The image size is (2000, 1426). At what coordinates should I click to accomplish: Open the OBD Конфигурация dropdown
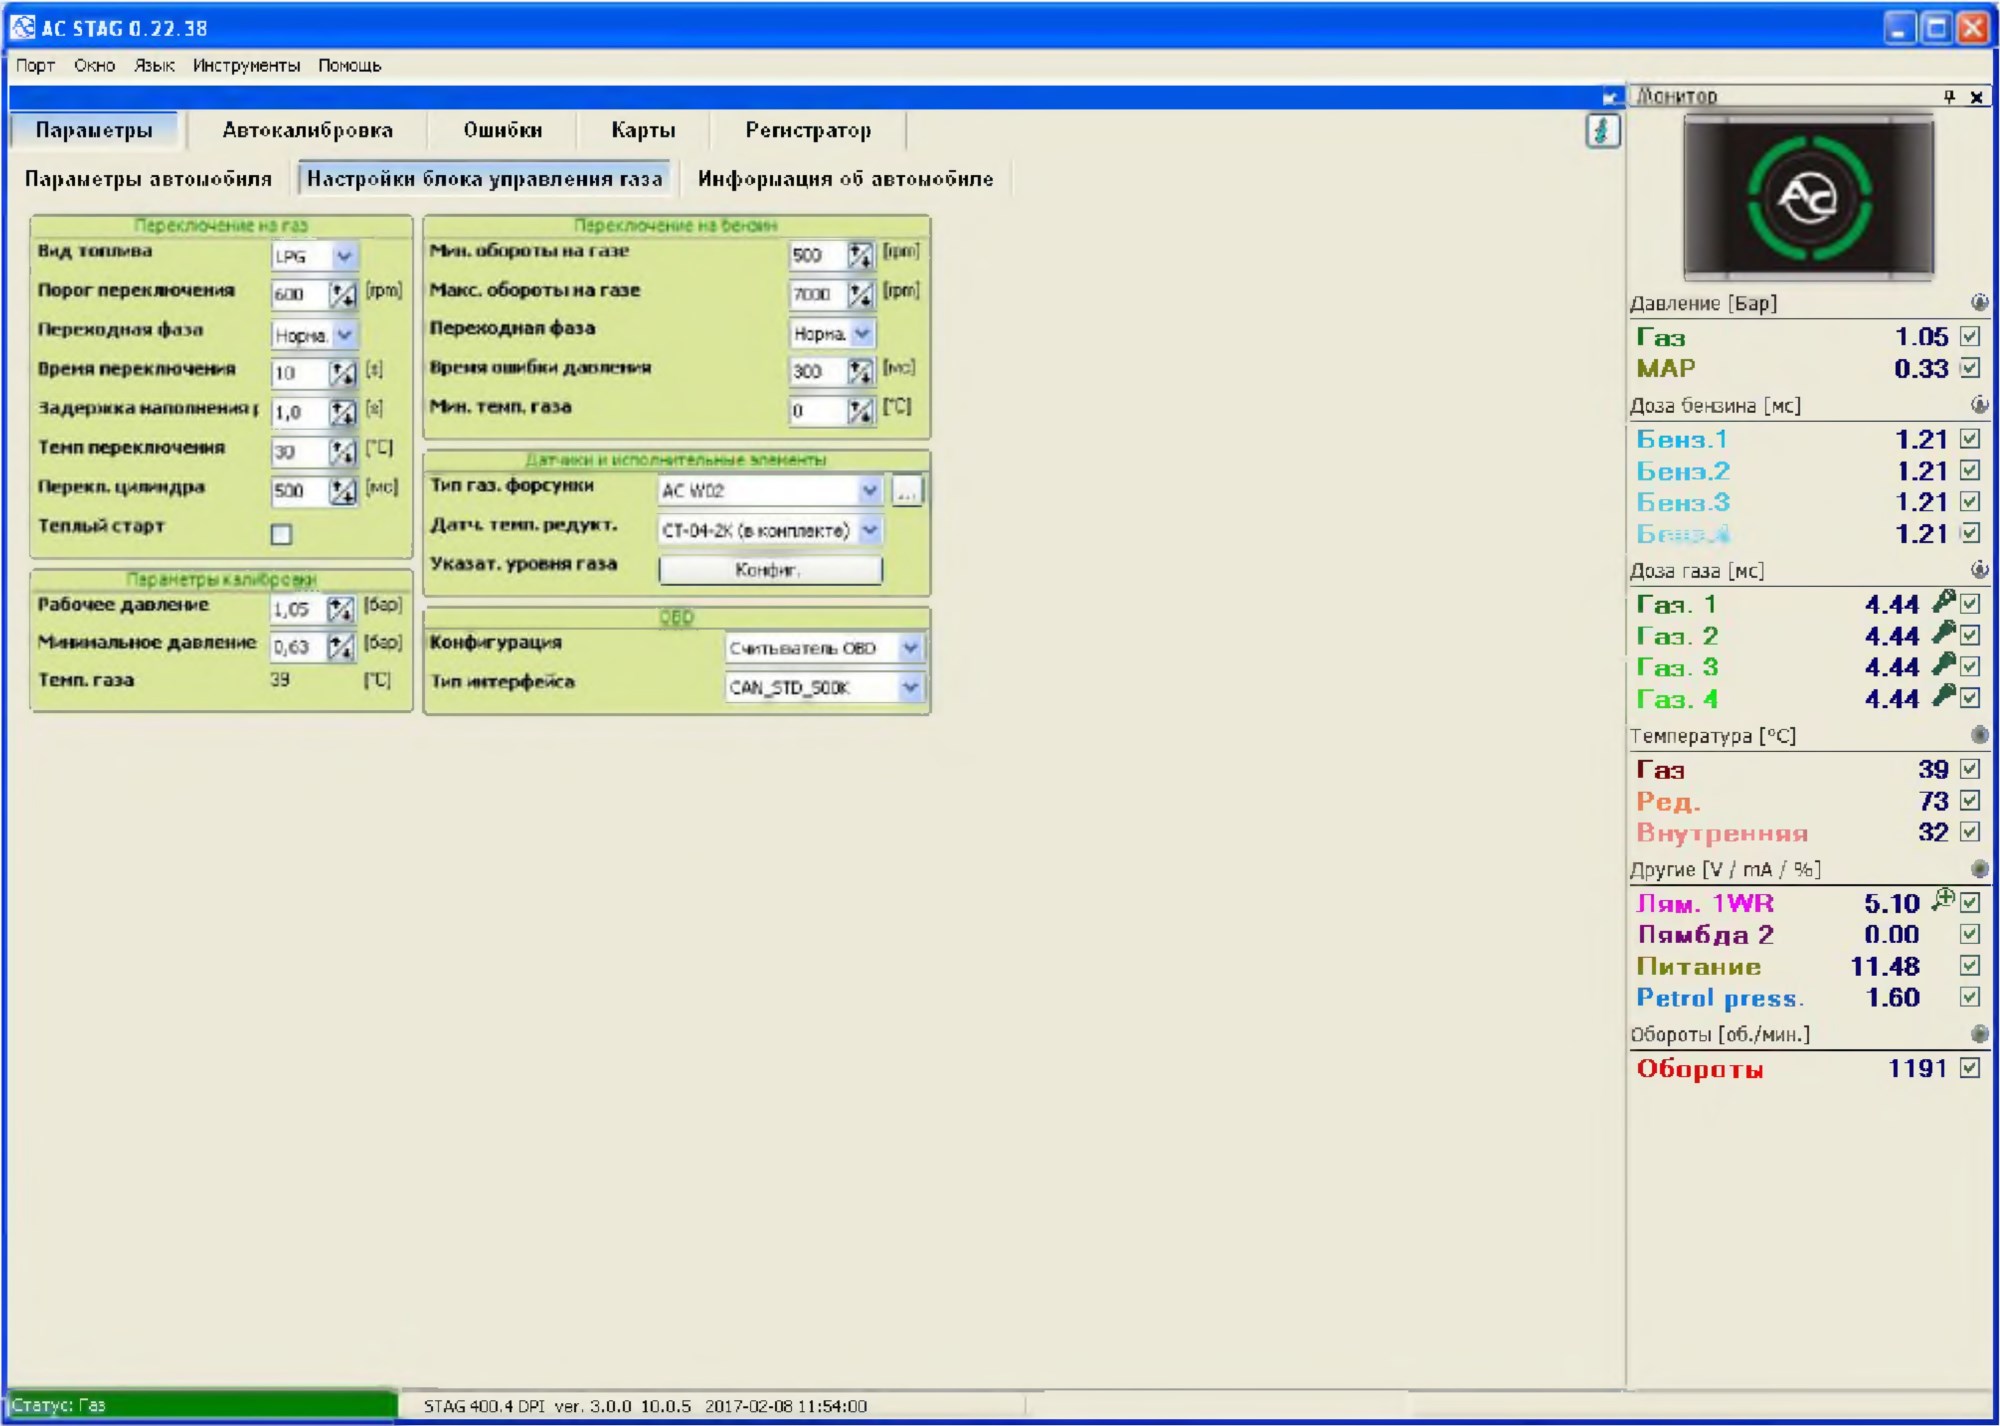pyautogui.click(x=824, y=648)
